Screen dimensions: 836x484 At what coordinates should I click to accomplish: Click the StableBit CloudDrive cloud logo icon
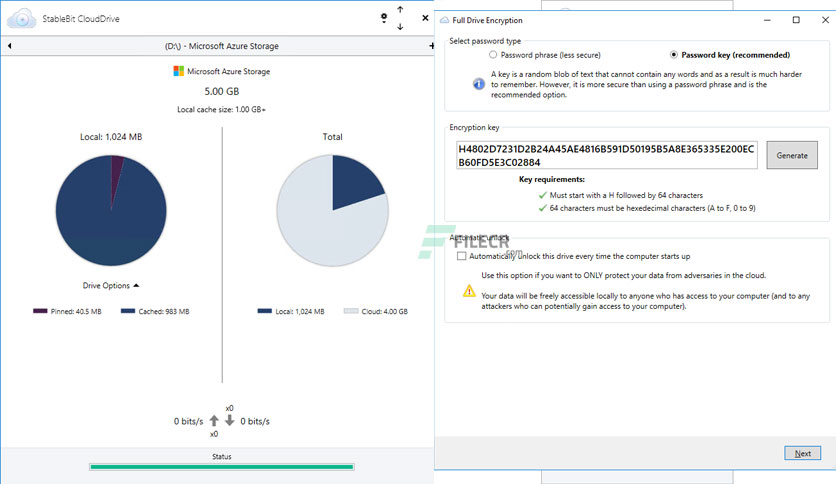tap(21, 19)
